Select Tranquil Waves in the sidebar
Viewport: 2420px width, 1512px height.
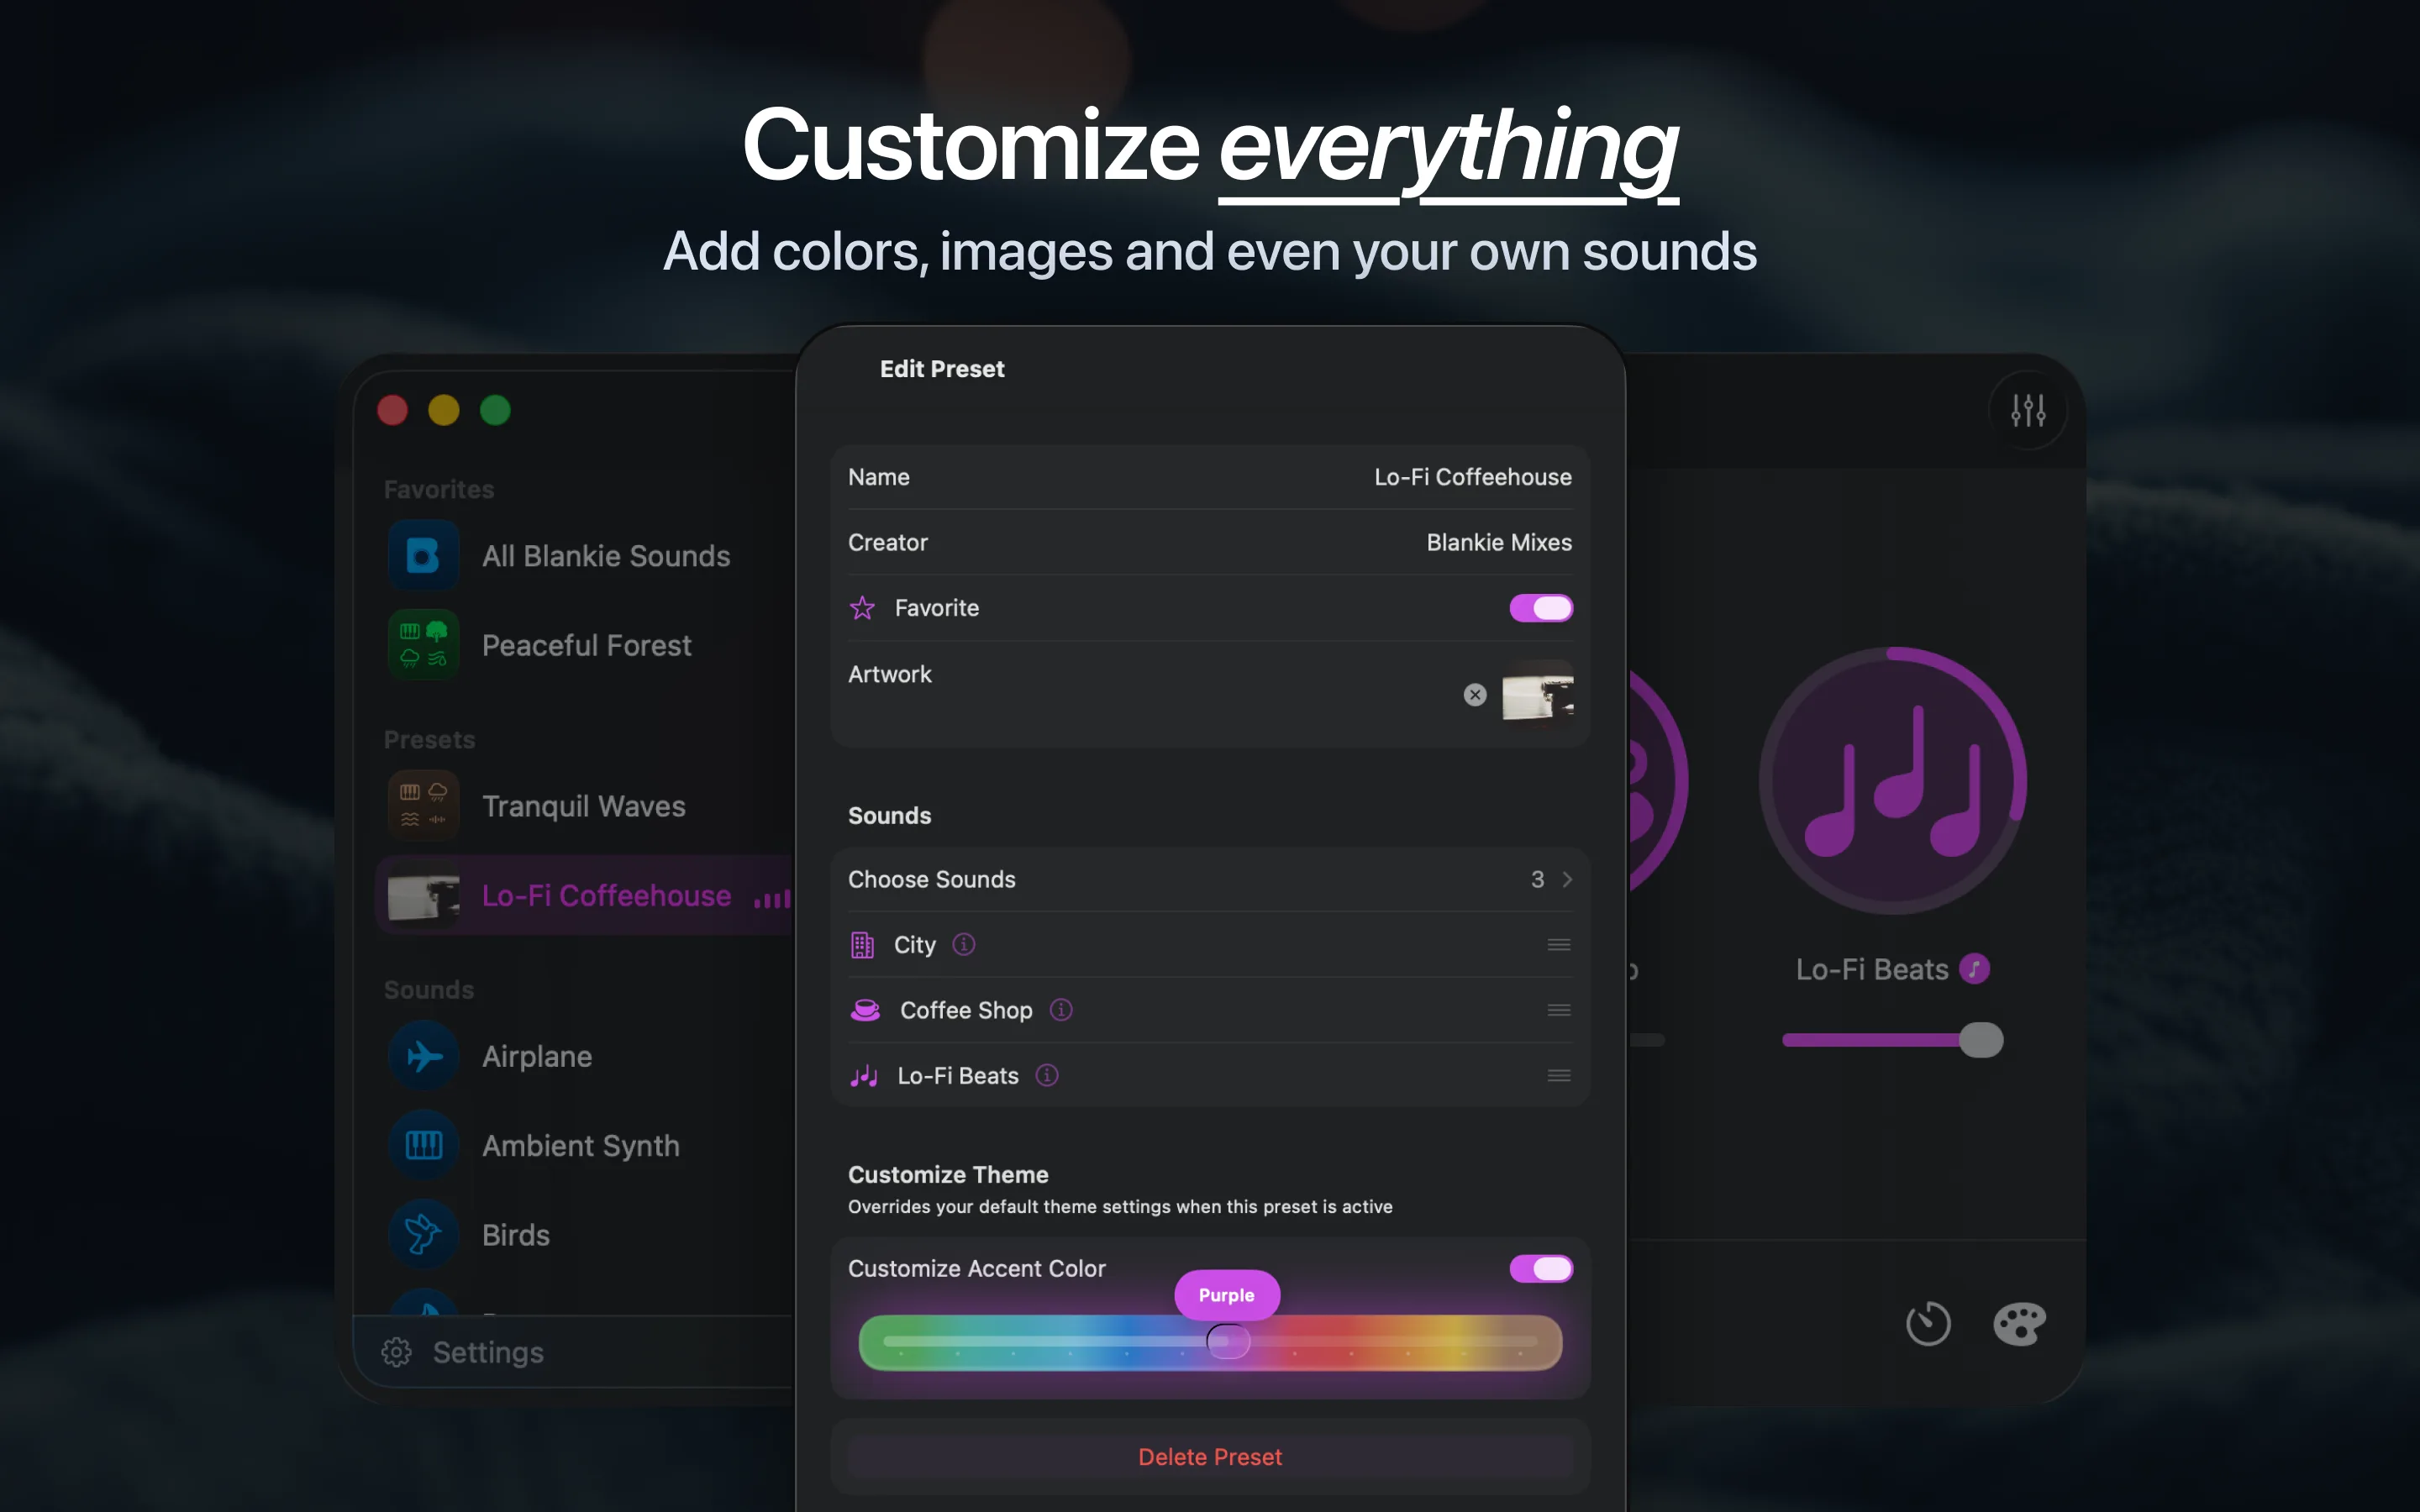tap(586, 806)
